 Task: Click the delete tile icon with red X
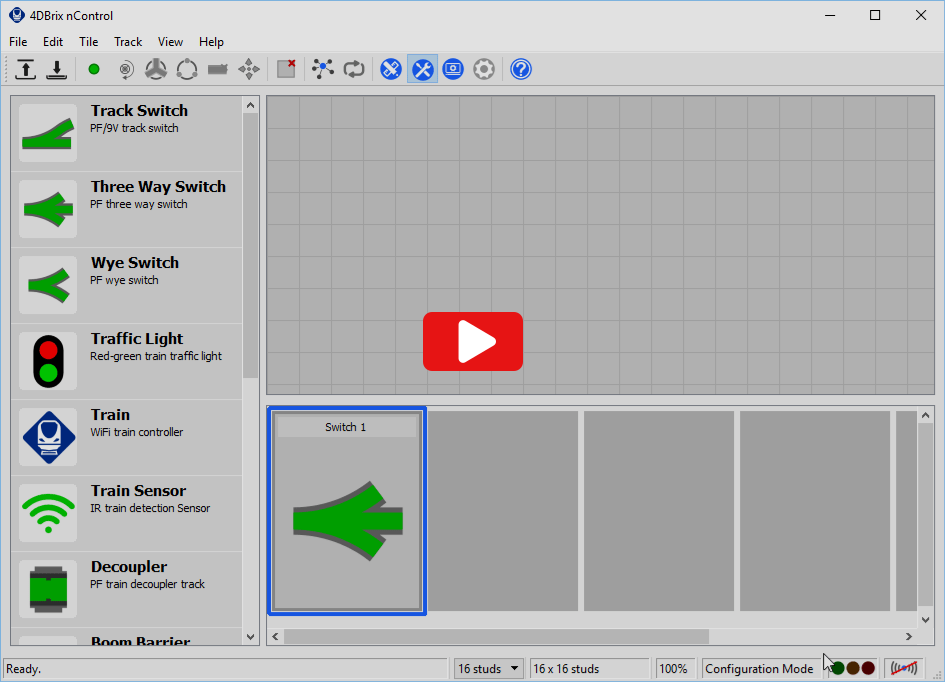[286, 69]
